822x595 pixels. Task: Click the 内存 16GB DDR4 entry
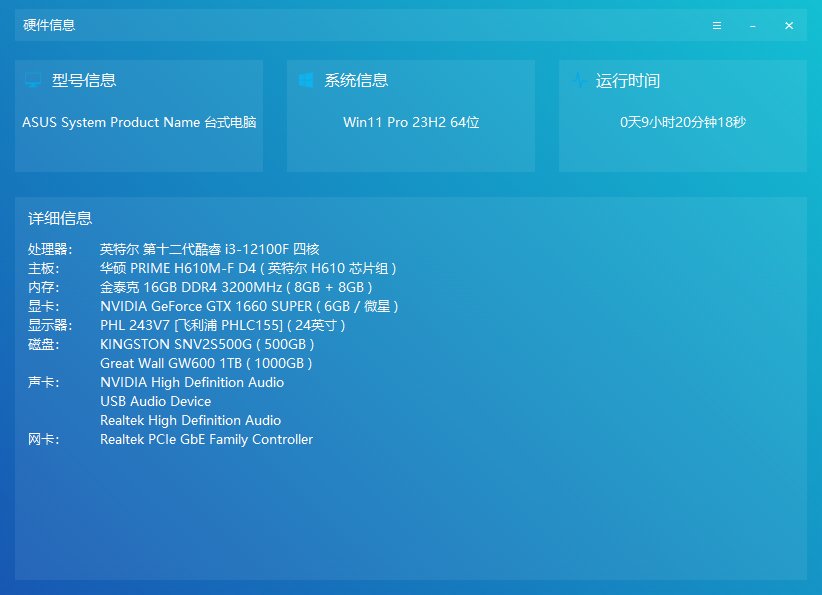[x=236, y=287]
